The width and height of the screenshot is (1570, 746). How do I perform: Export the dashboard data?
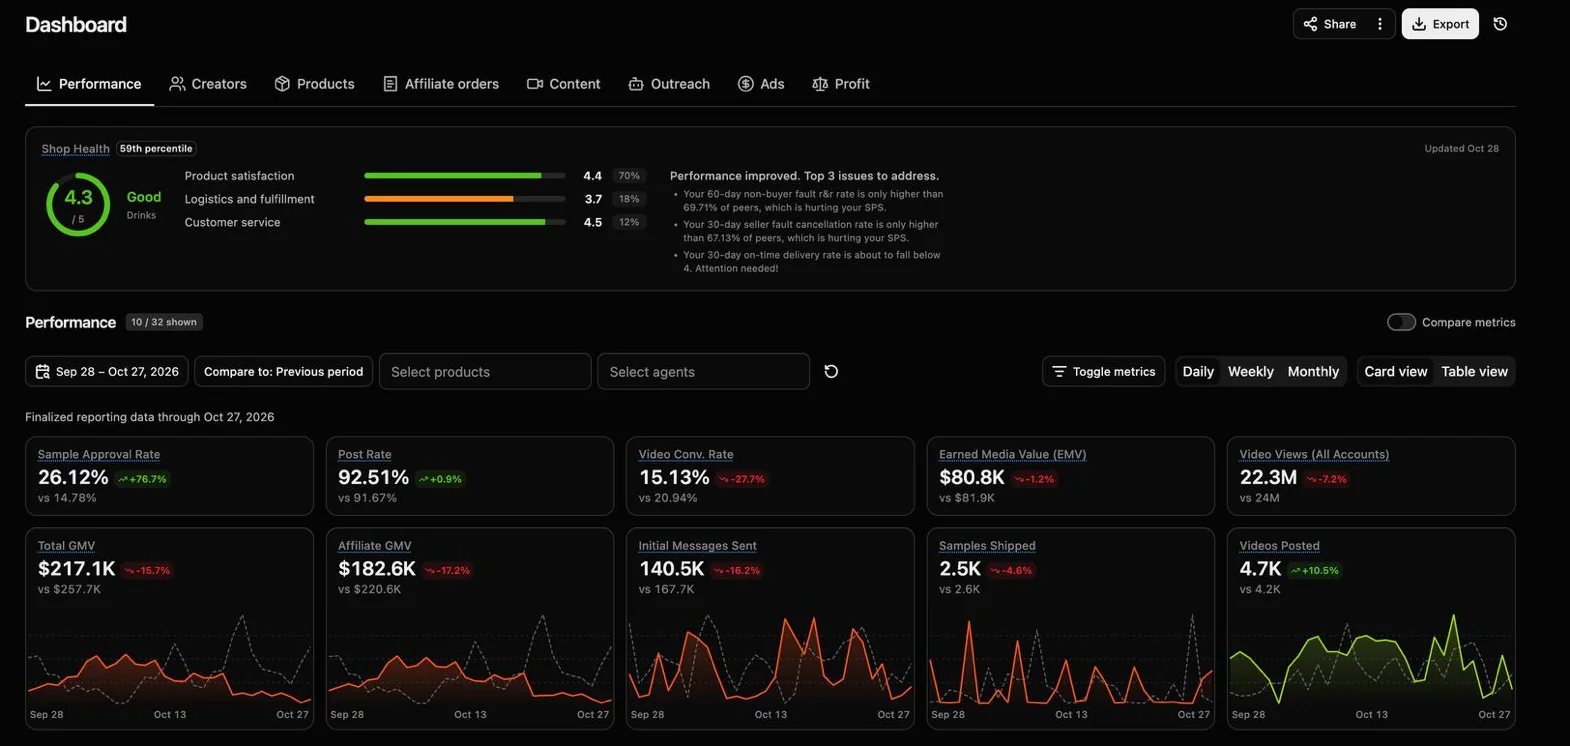tap(1440, 24)
